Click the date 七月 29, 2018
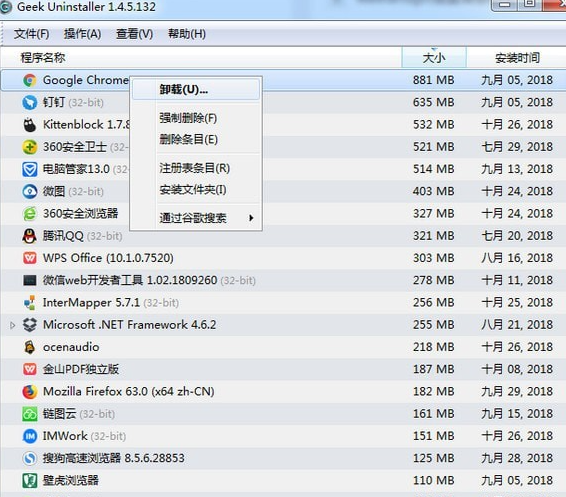This screenshot has height=497, width=566. coord(517,147)
